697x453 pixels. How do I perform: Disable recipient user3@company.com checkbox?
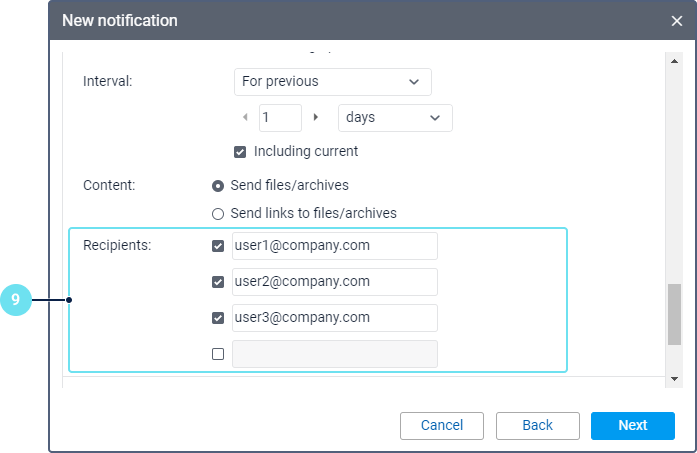pyautogui.click(x=218, y=318)
